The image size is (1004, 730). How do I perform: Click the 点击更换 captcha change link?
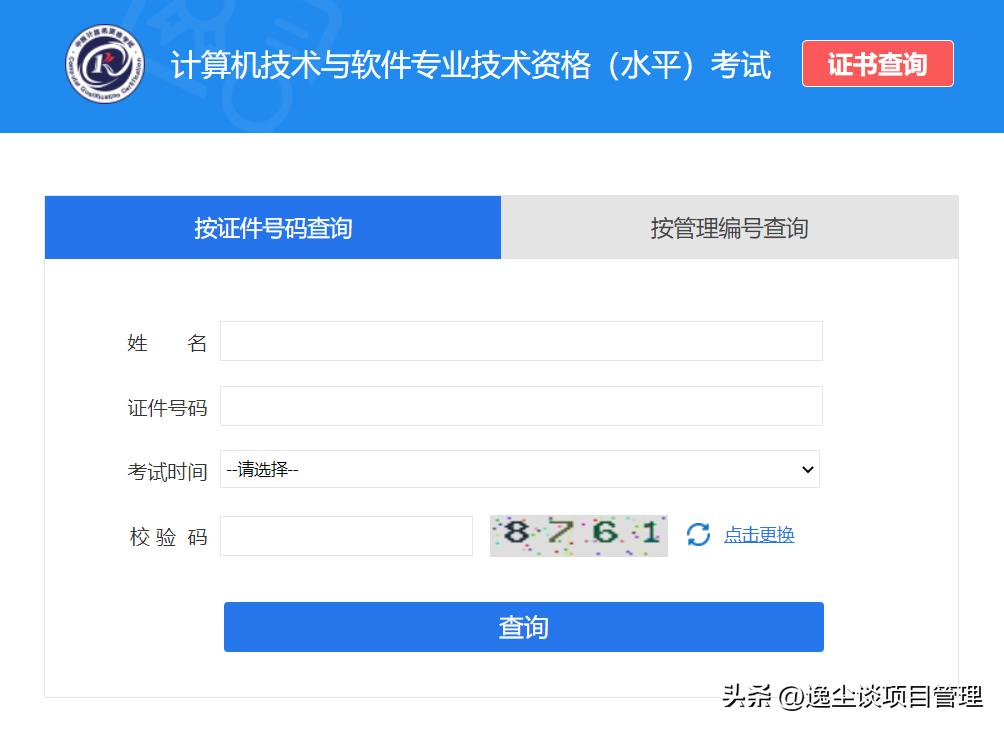click(x=758, y=535)
